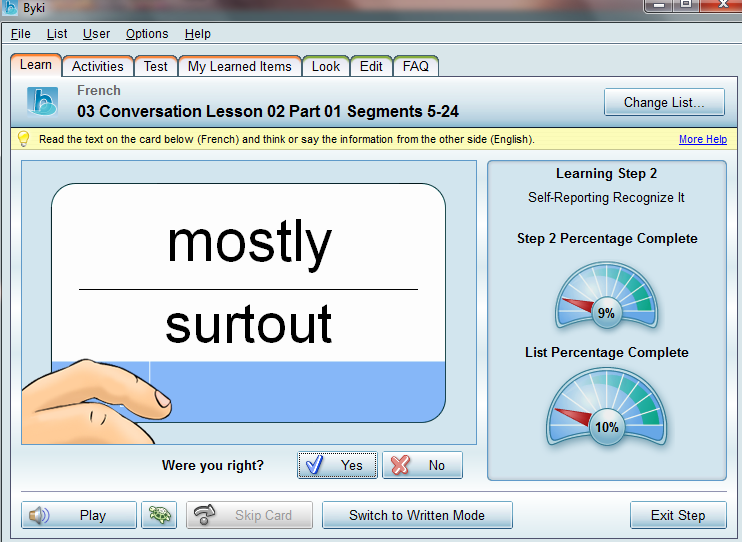Select the Learn tab
This screenshot has height=542, width=742.
tap(36, 65)
